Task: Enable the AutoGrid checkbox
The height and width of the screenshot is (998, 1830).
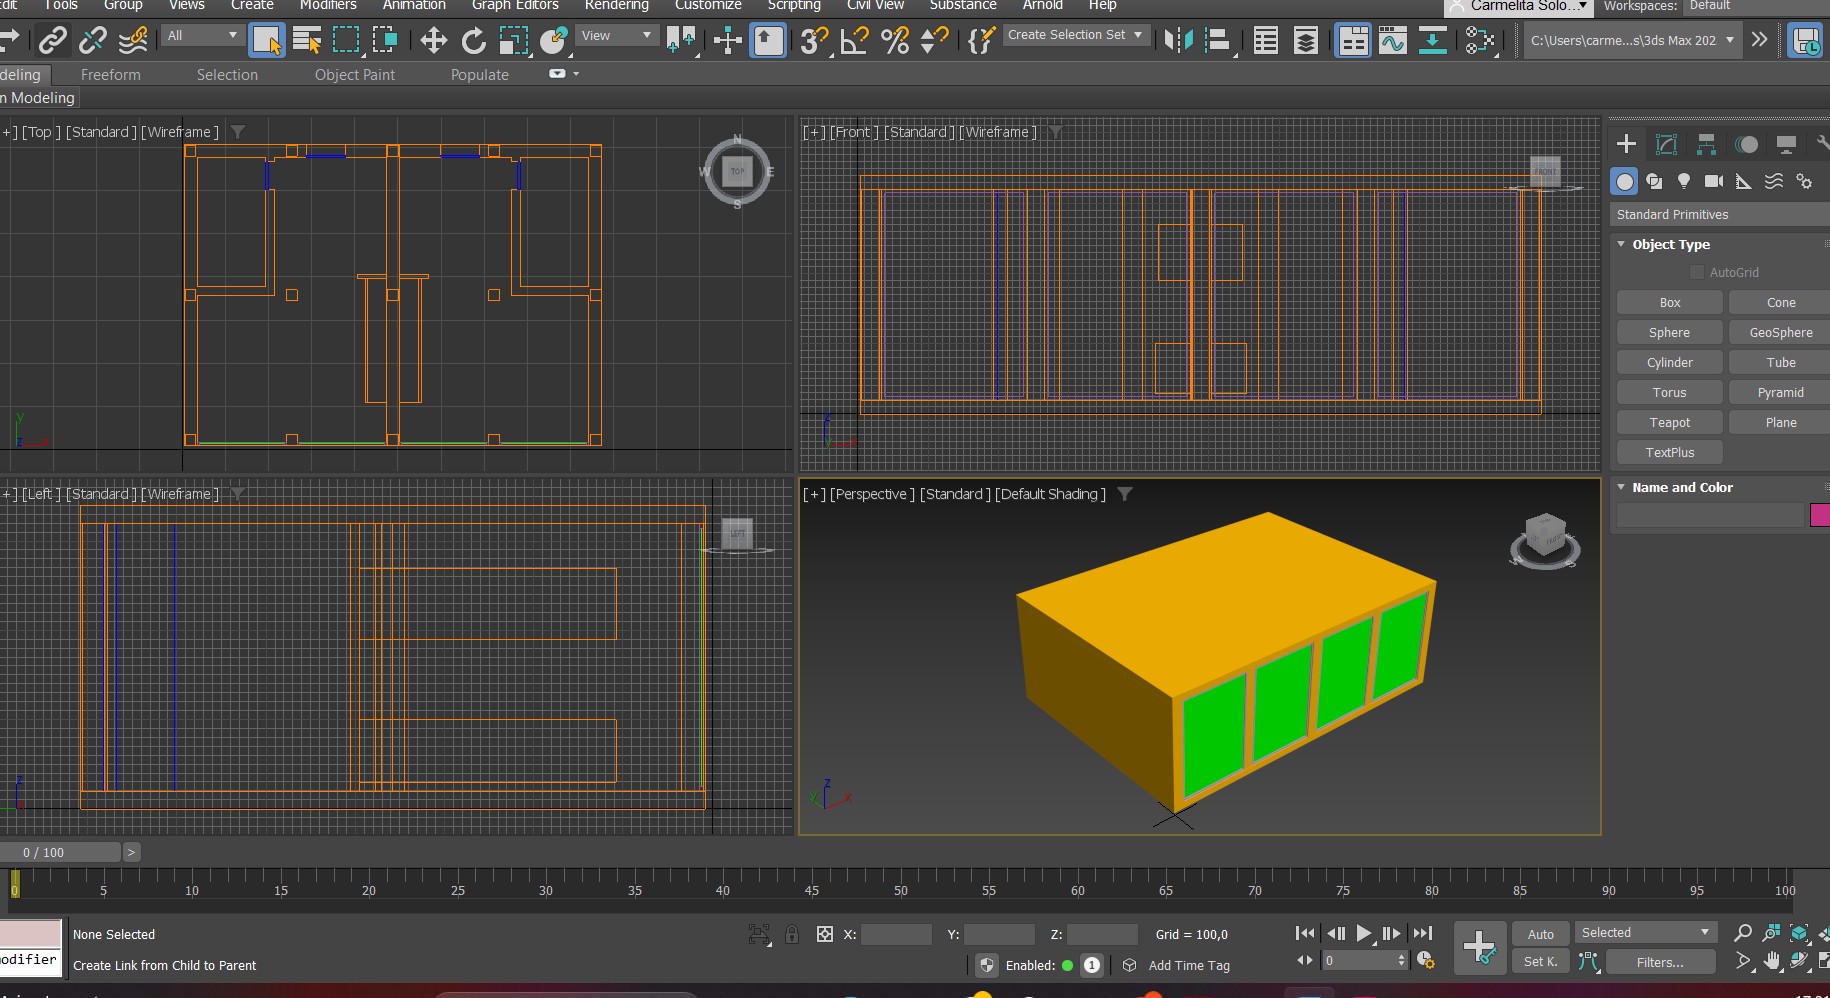Action: pyautogui.click(x=1696, y=272)
